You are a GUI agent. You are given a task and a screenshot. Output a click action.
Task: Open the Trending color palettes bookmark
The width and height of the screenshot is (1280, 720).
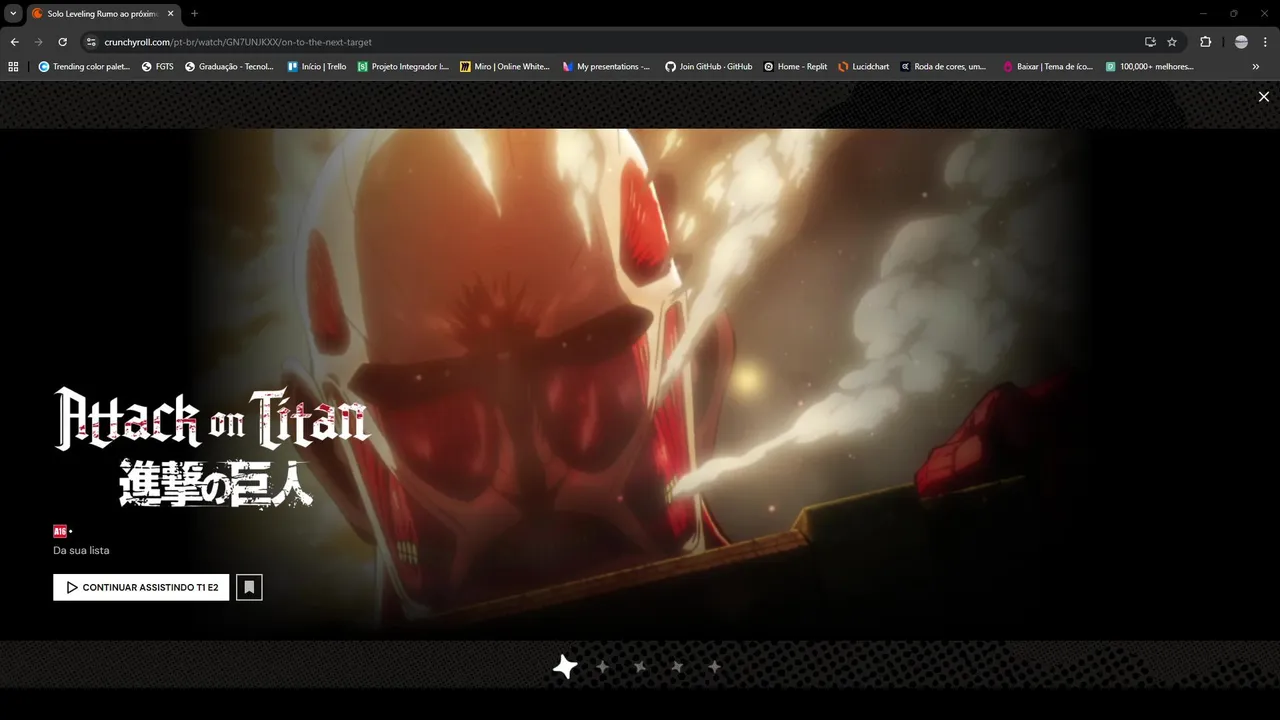[x=84, y=67]
